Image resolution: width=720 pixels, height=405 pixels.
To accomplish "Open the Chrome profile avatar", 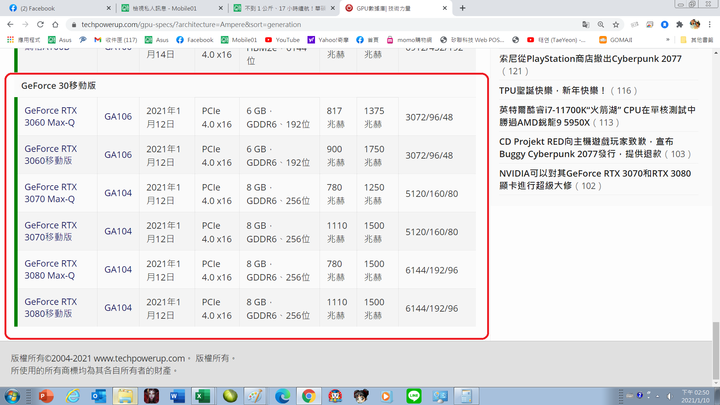I will [x=695, y=24].
